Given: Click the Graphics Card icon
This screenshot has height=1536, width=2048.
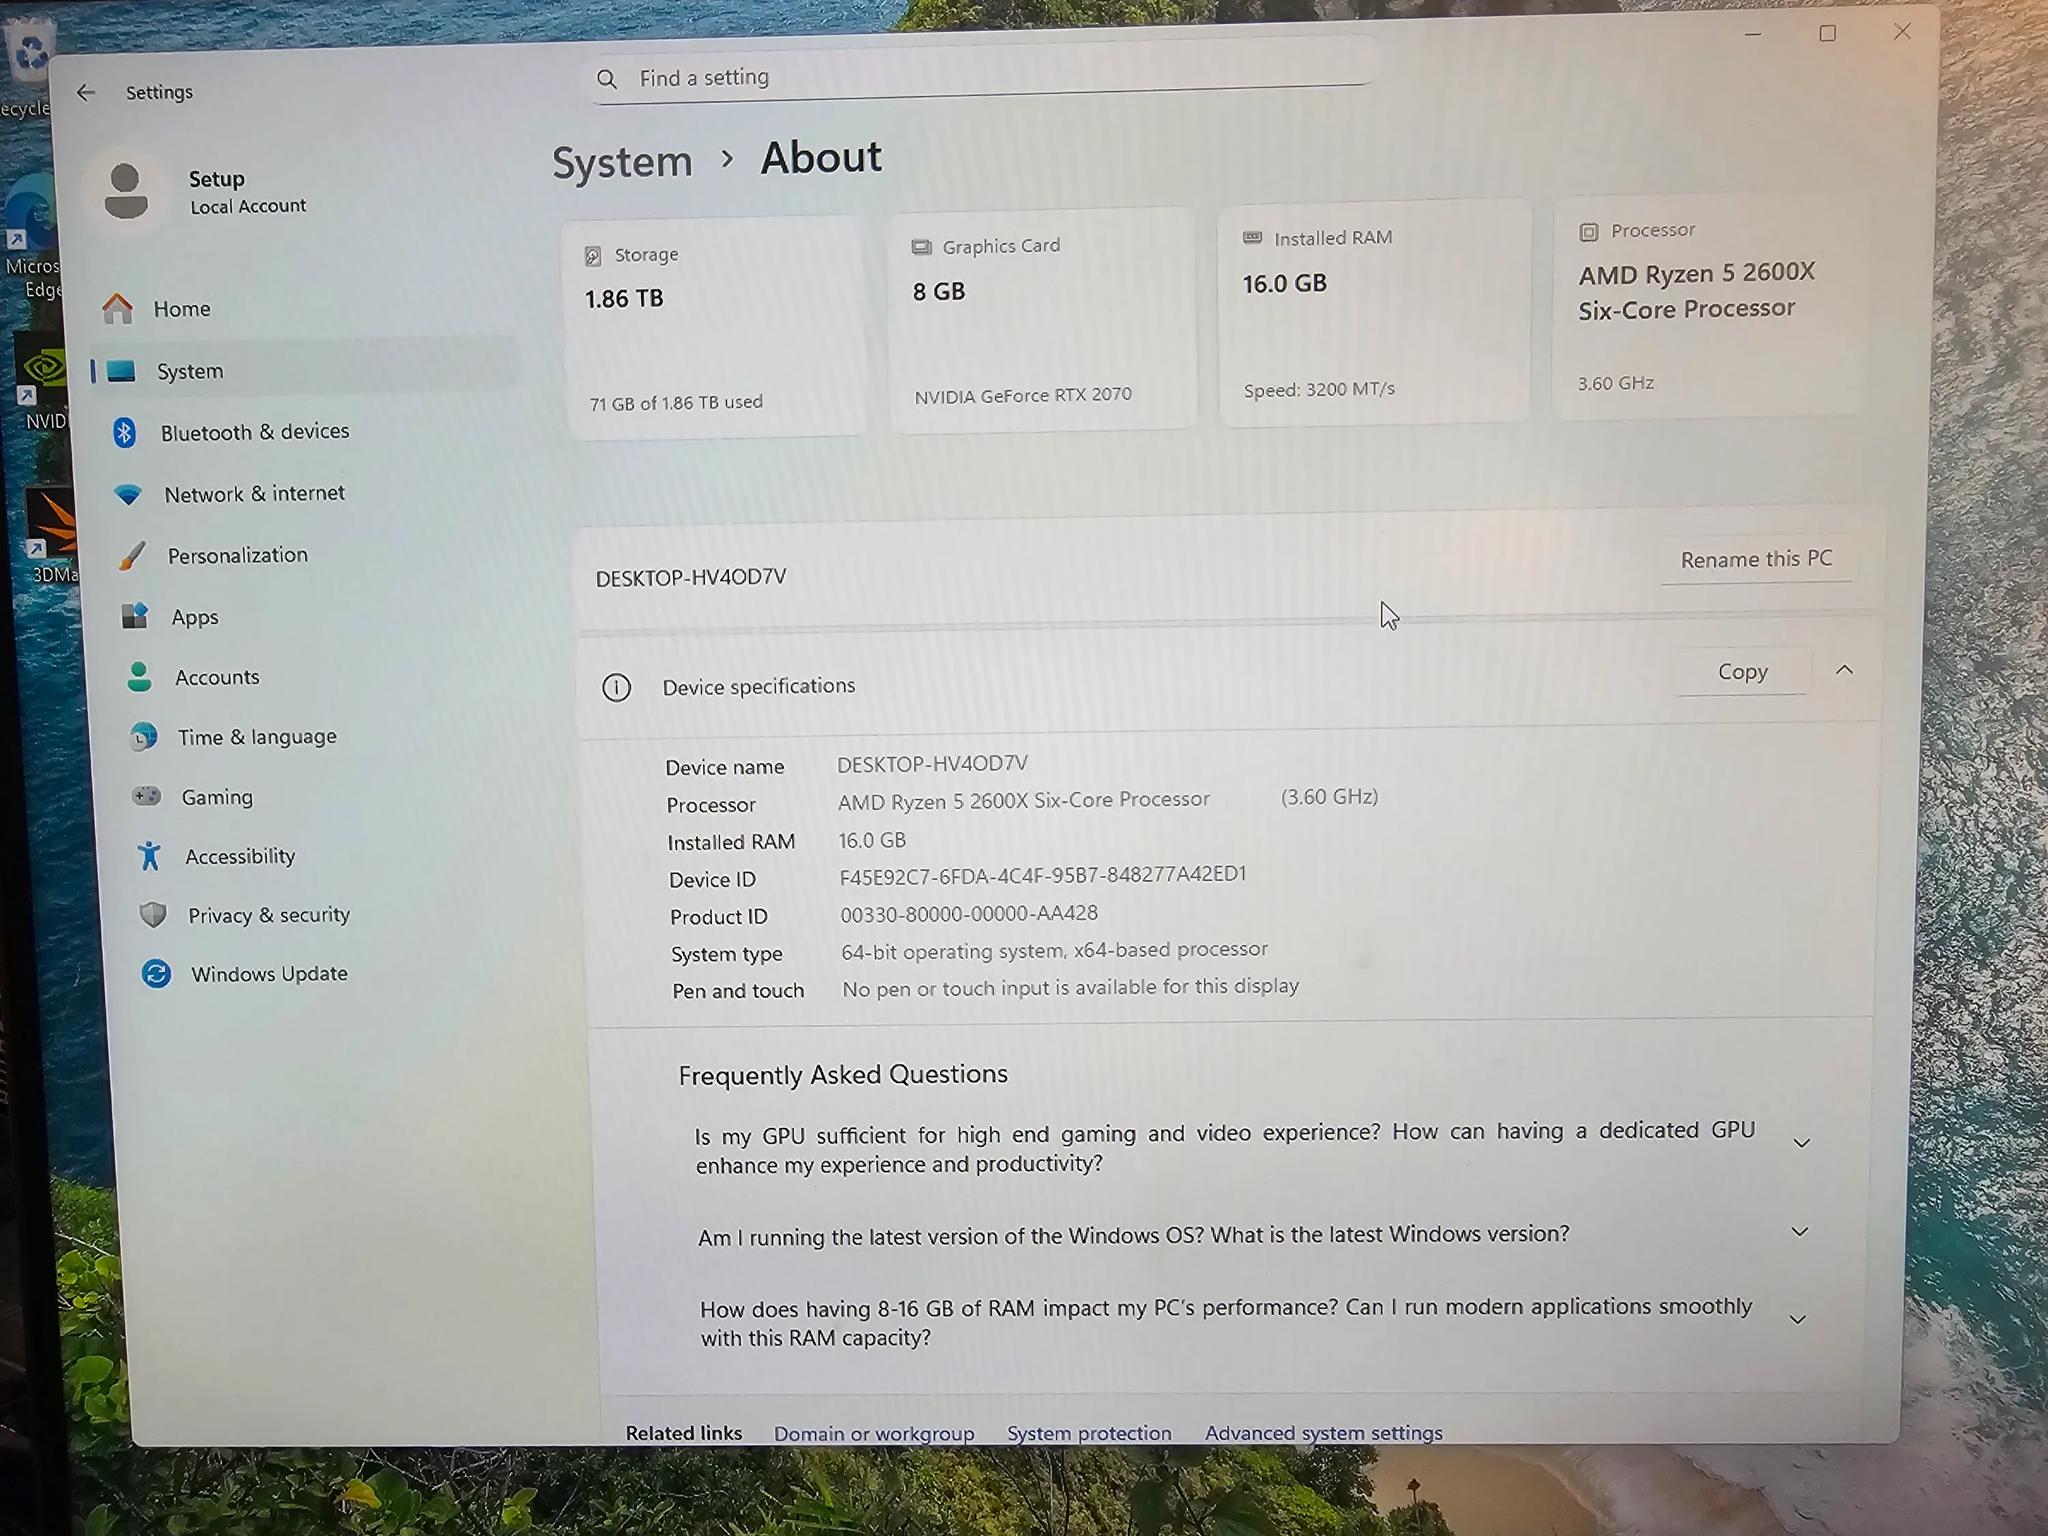Looking at the screenshot, I should click(x=921, y=247).
